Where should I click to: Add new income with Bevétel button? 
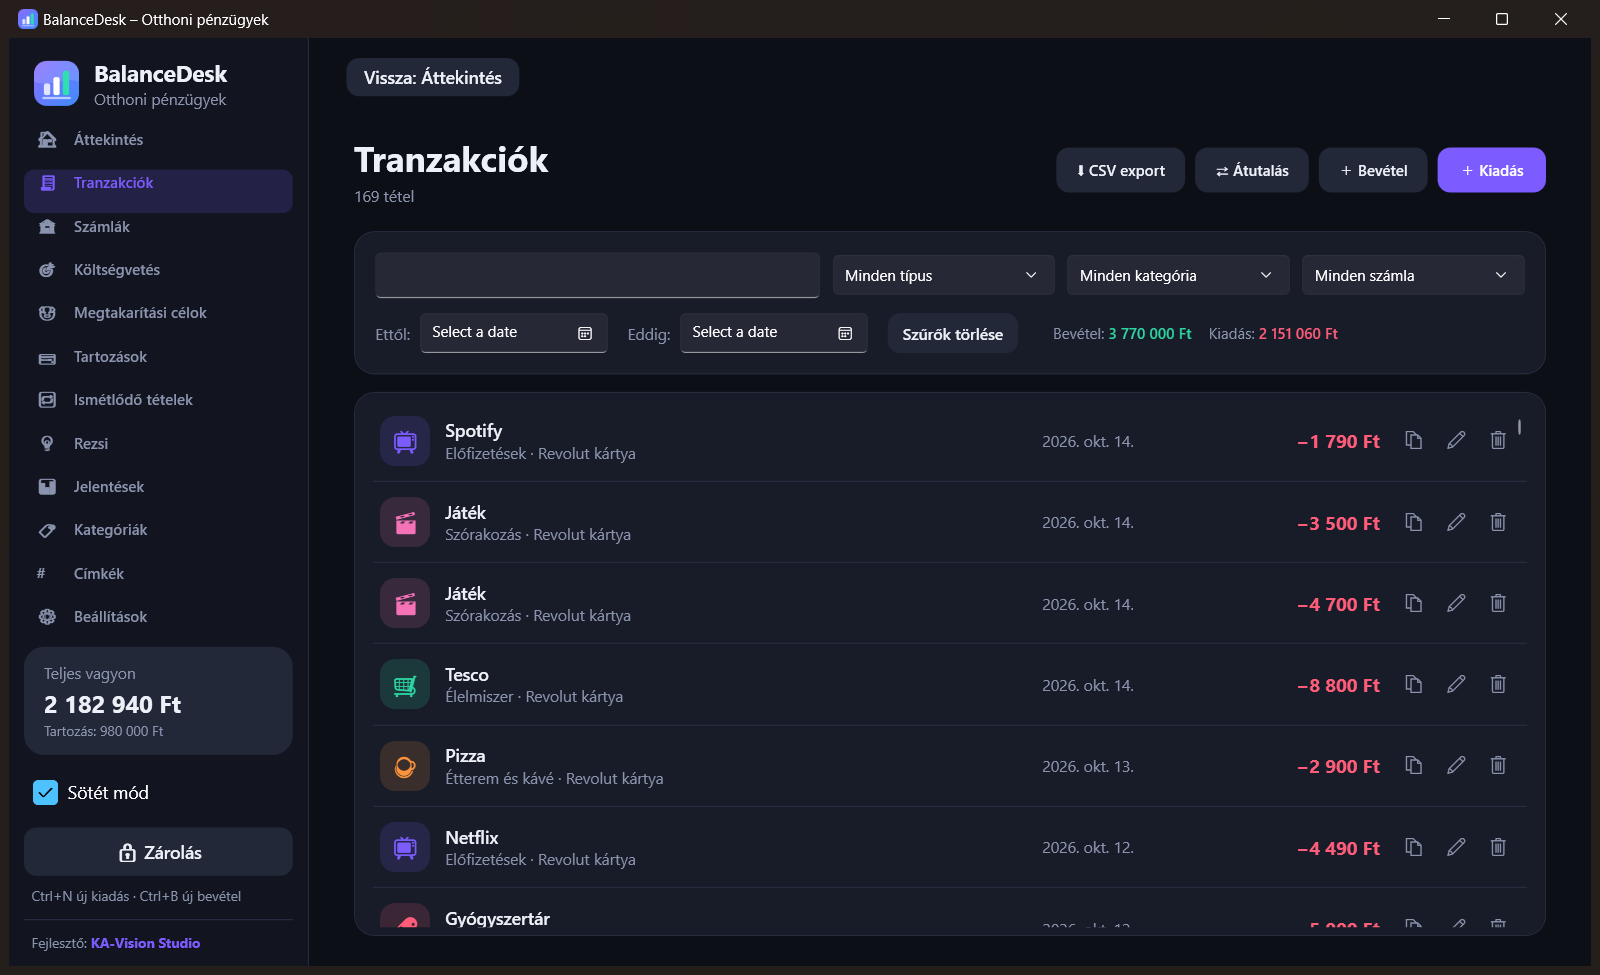1373,170
